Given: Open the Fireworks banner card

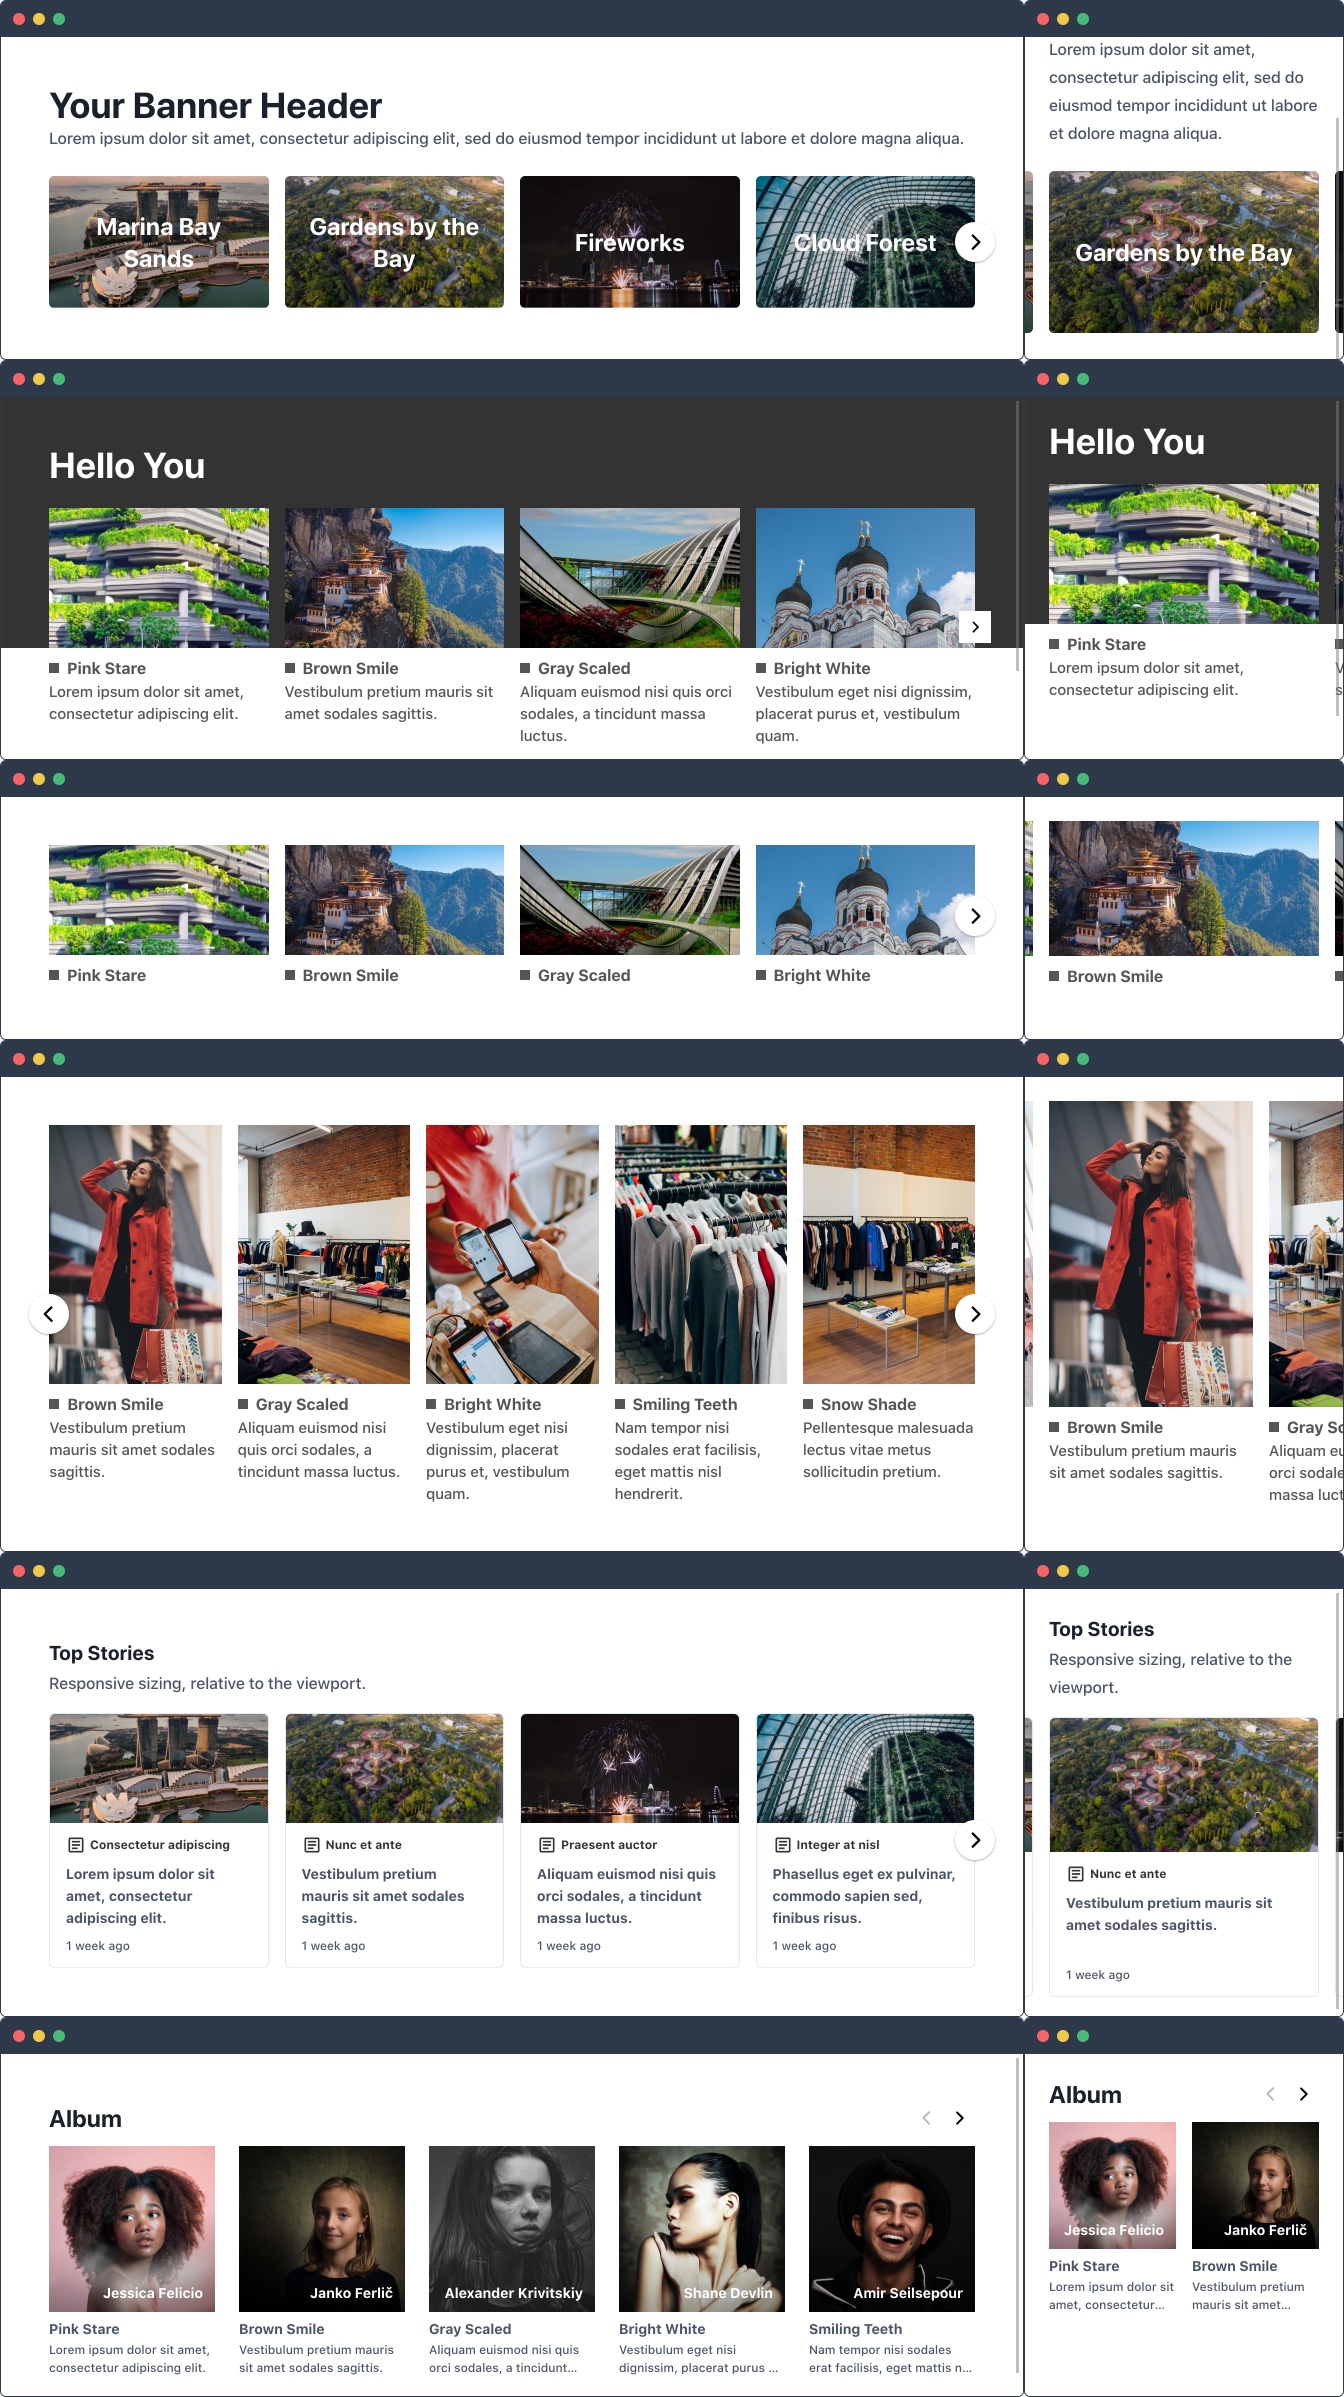Looking at the screenshot, I should [630, 242].
